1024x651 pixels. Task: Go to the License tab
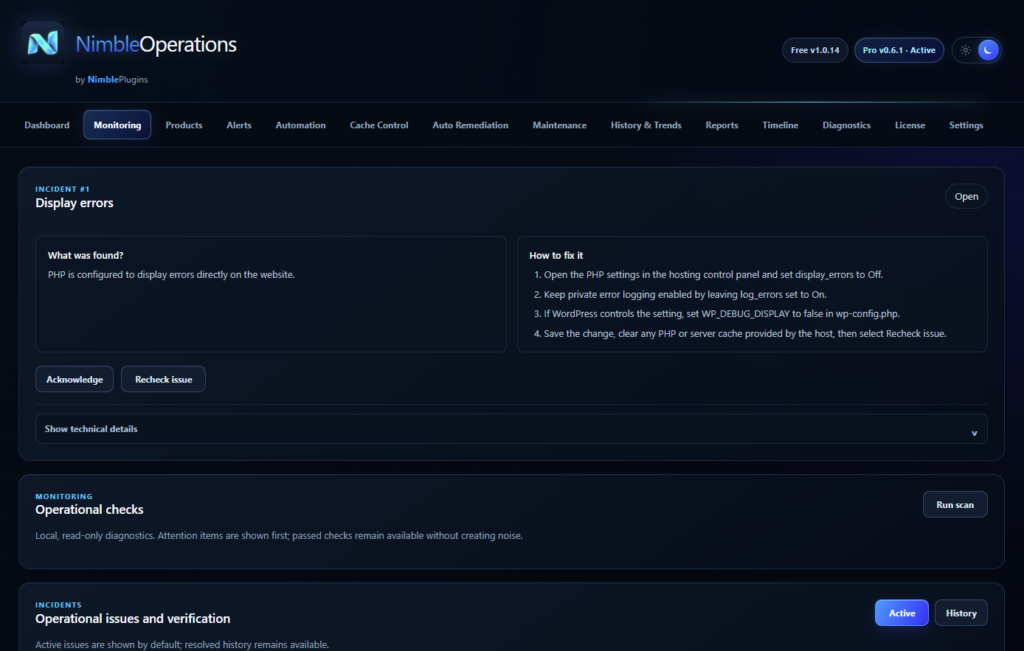click(x=910, y=125)
